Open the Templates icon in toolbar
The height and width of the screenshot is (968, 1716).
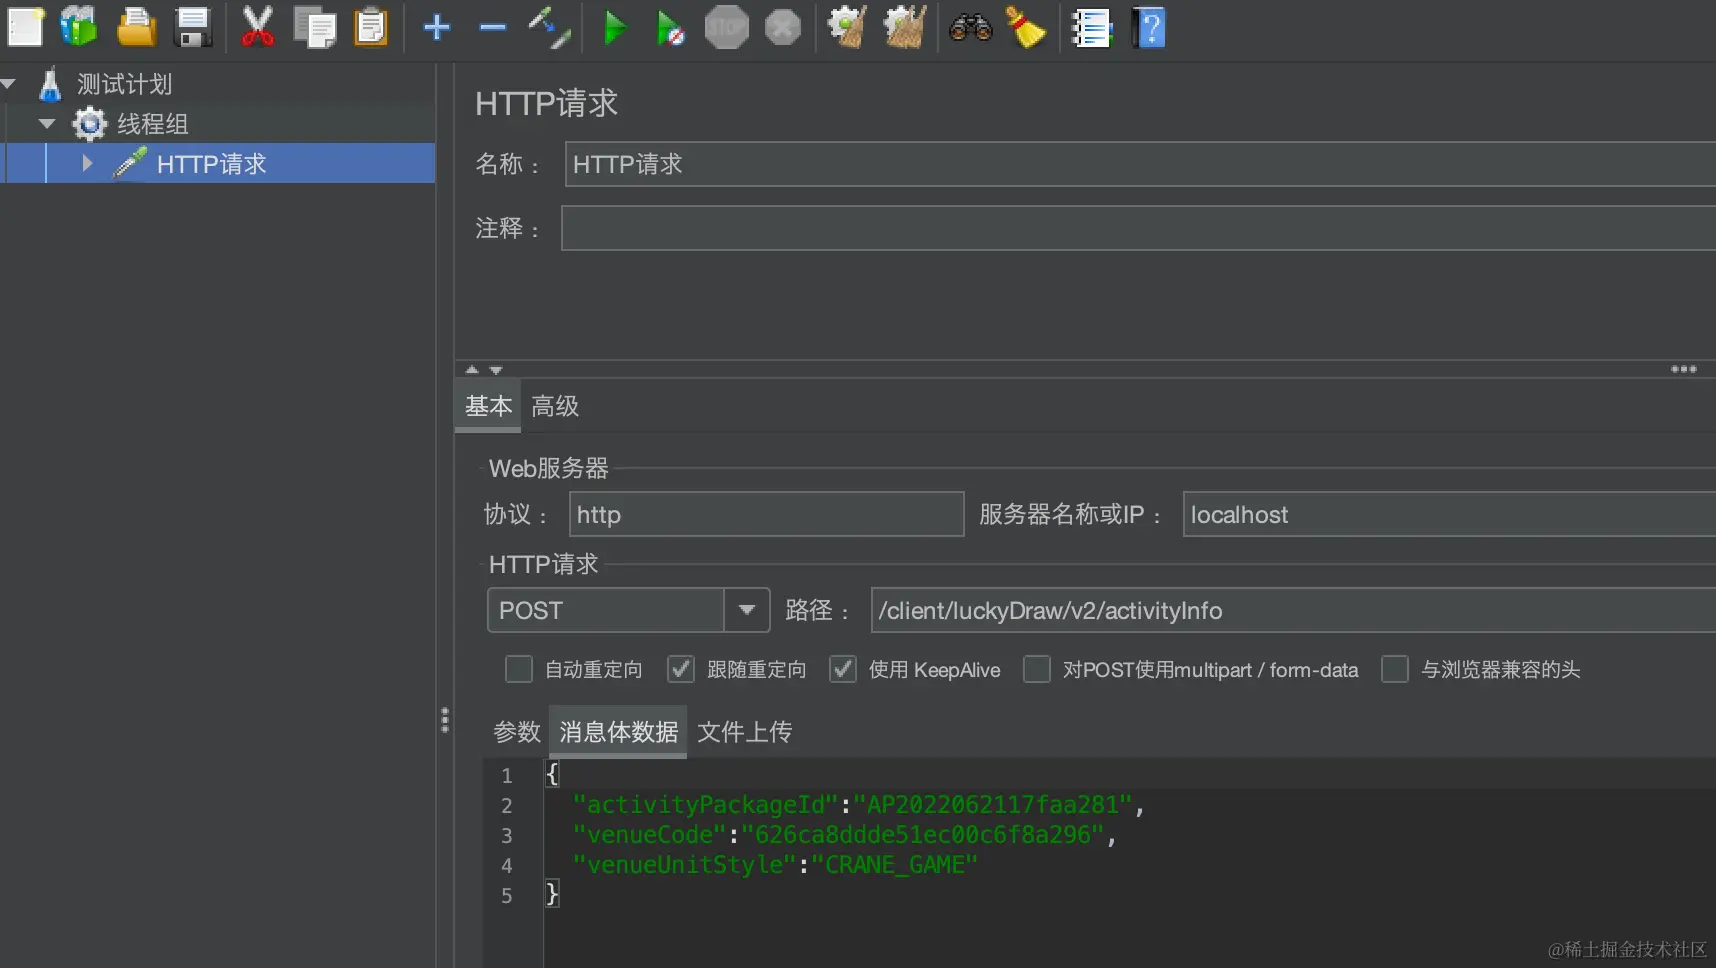coord(78,27)
